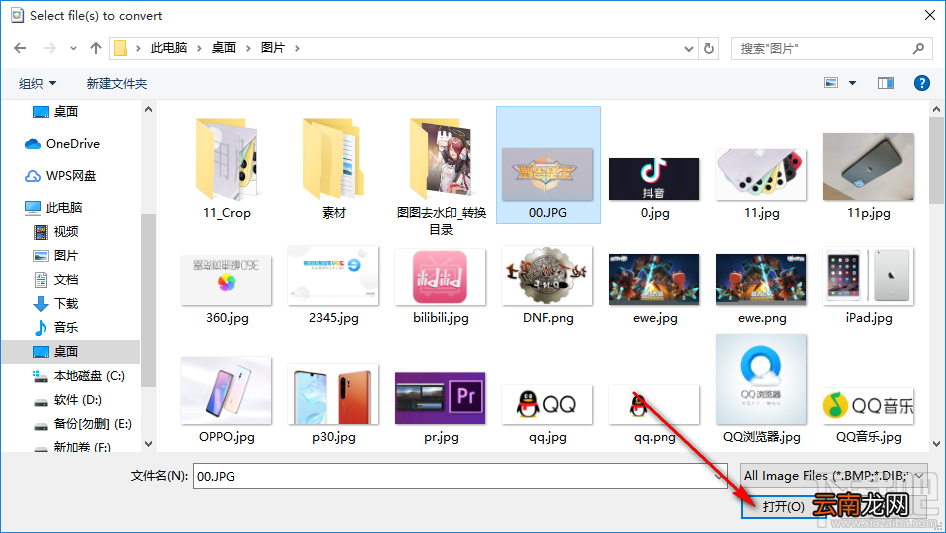
Task: Select 备份[勿删] (E:) drive
Action: [x=82, y=424]
